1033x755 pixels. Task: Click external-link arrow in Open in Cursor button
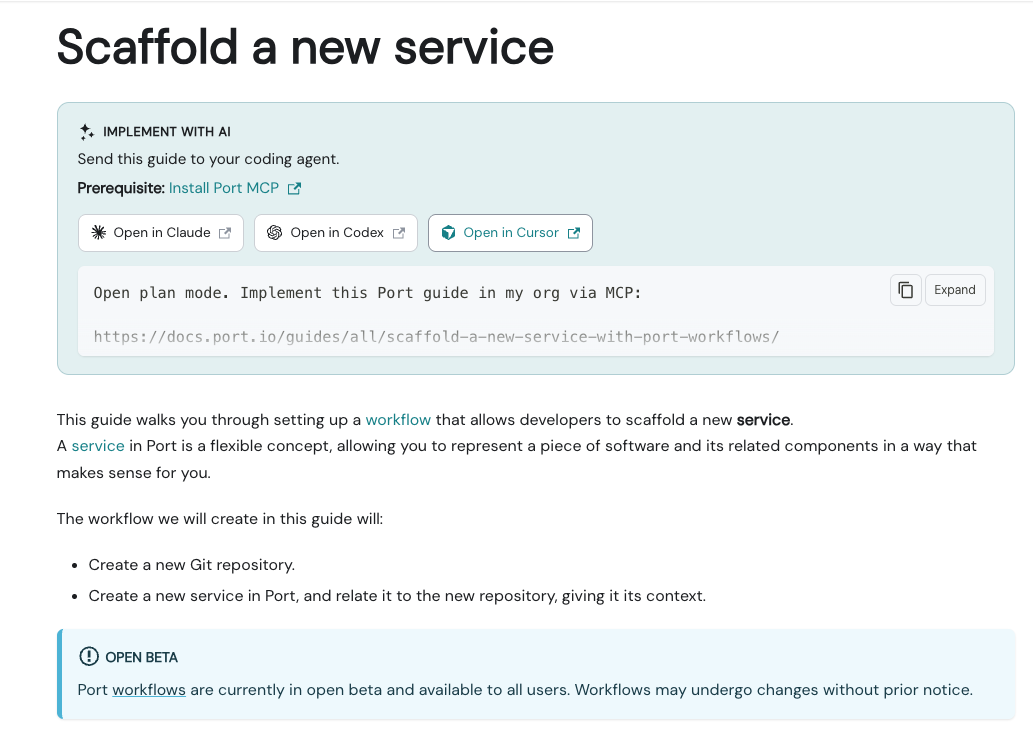click(574, 233)
